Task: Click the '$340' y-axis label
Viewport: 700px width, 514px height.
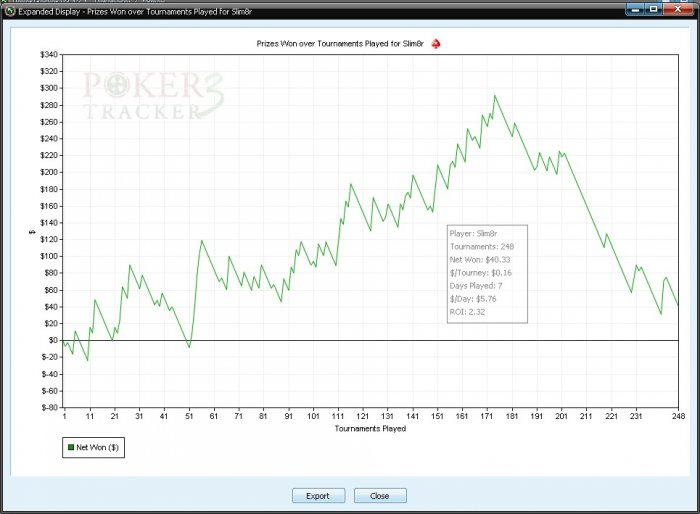Action: coord(49,54)
